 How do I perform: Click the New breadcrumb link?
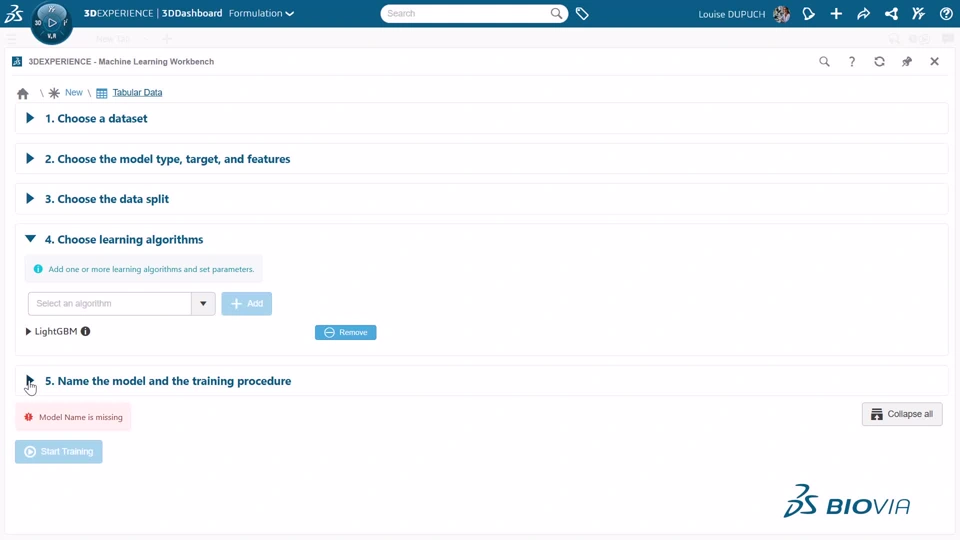click(x=73, y=92)
